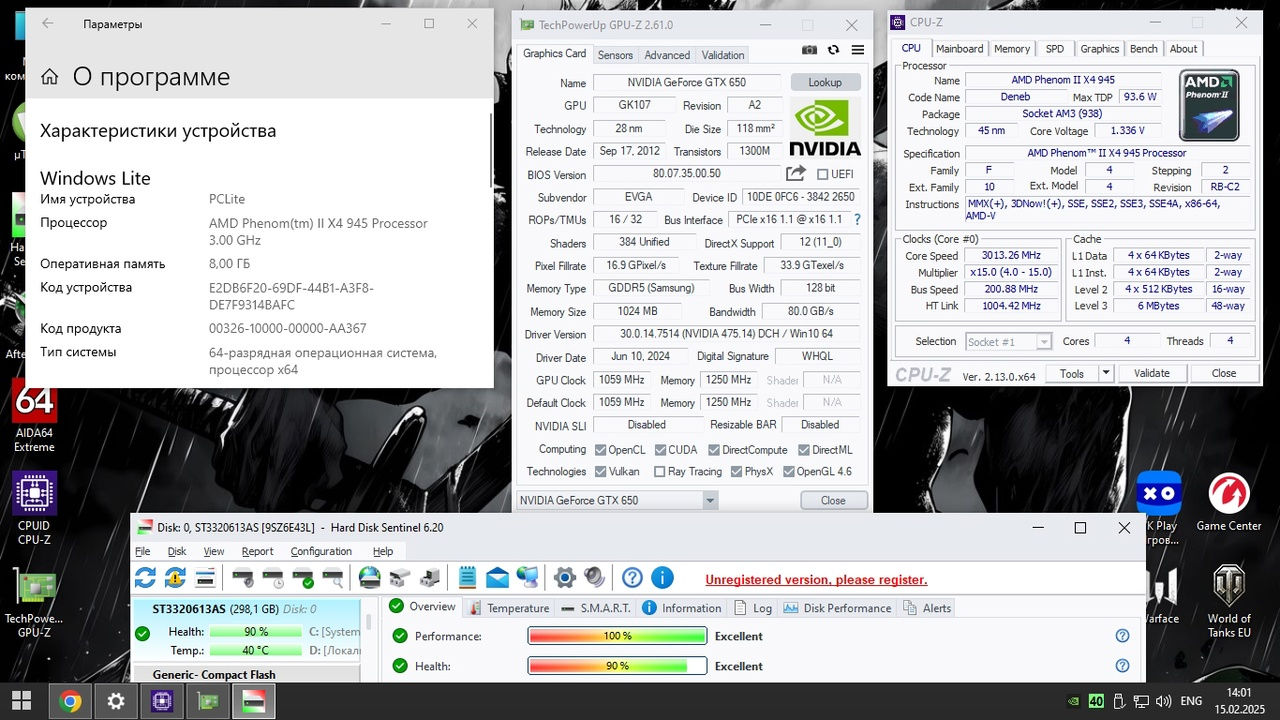The image size is (1280, 720).
Task: Switch to the GPU-Z Sensors tab
Action: pyautogui.click(x=615, y=55)
